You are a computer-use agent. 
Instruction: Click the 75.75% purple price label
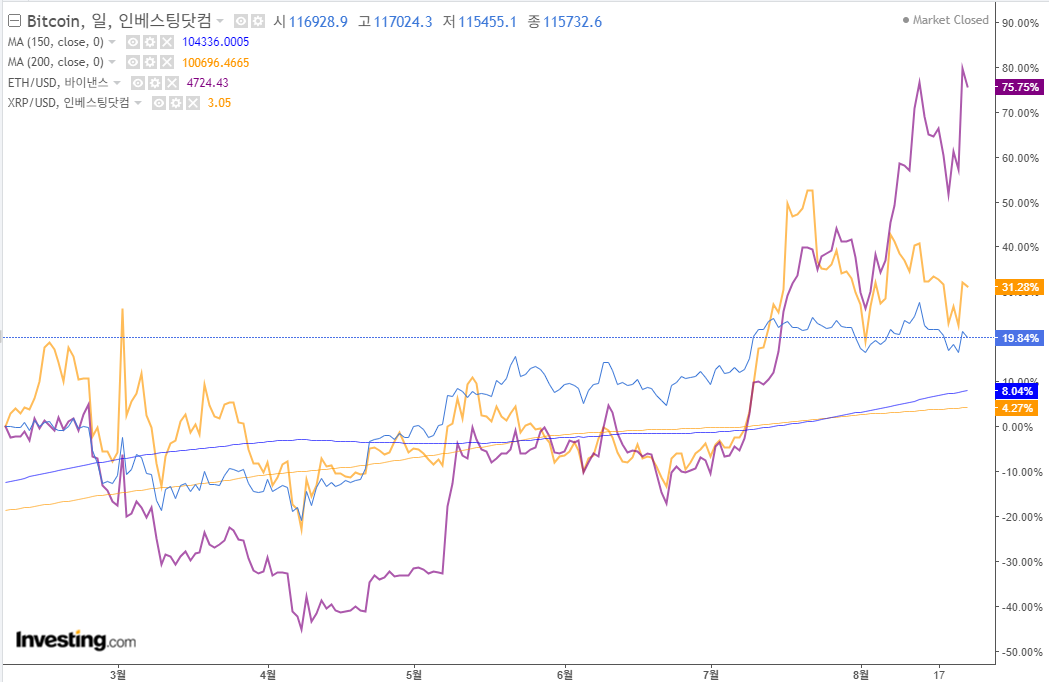[1020, 87]
